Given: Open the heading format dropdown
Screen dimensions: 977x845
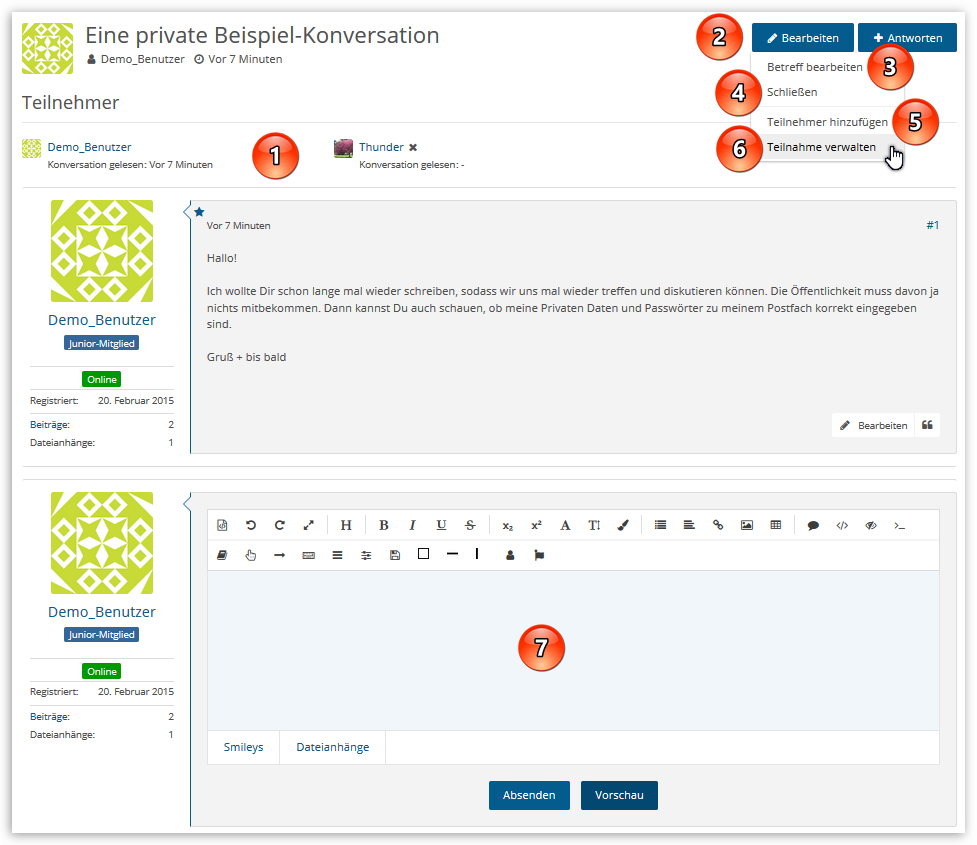Looking at the screenshot, I should 346,525.
